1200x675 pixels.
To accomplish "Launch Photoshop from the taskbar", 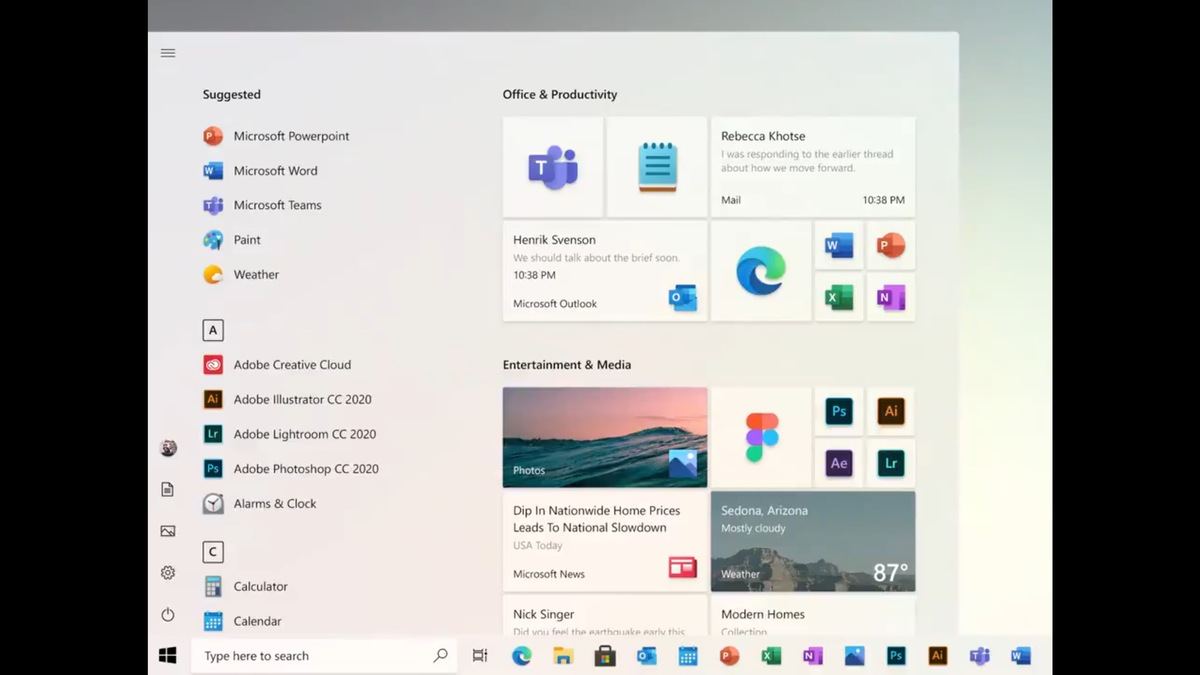I will 896,656.
